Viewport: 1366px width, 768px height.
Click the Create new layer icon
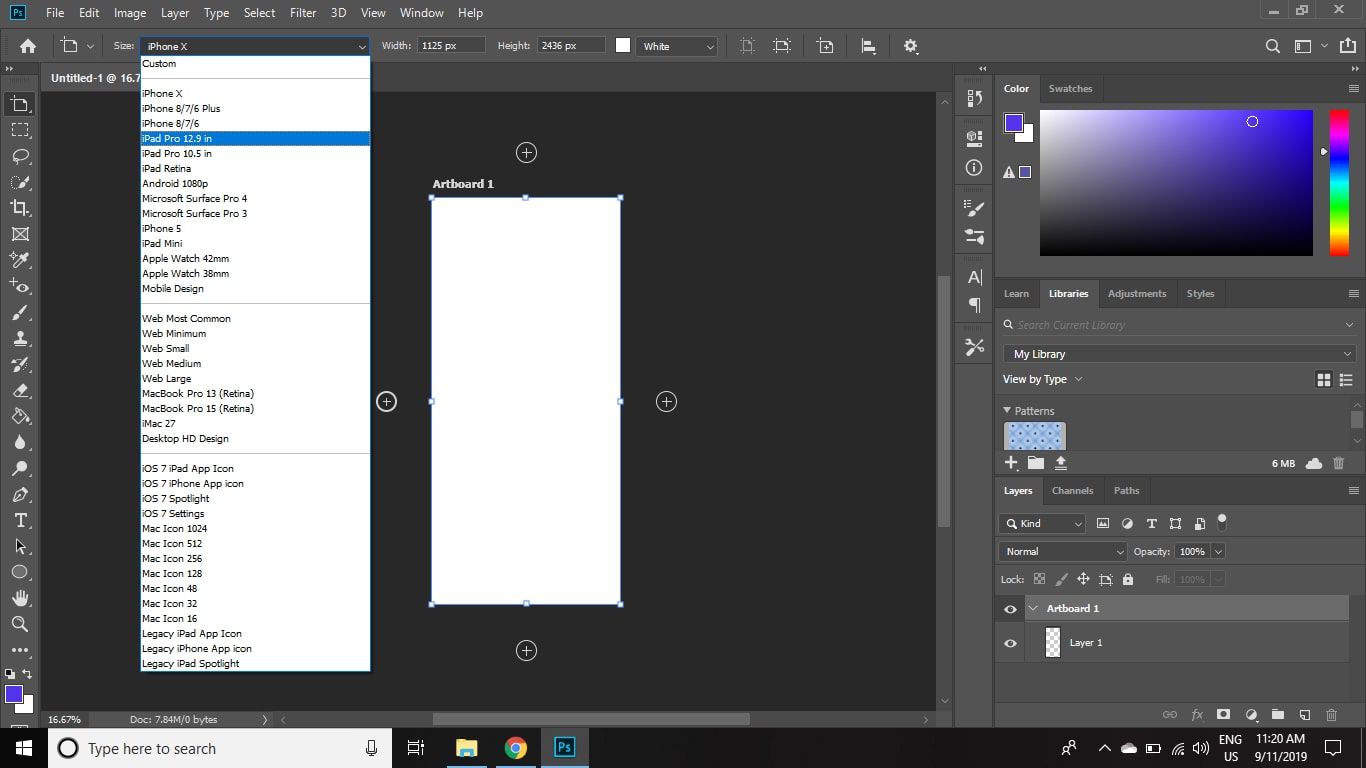coord(1304,715)
